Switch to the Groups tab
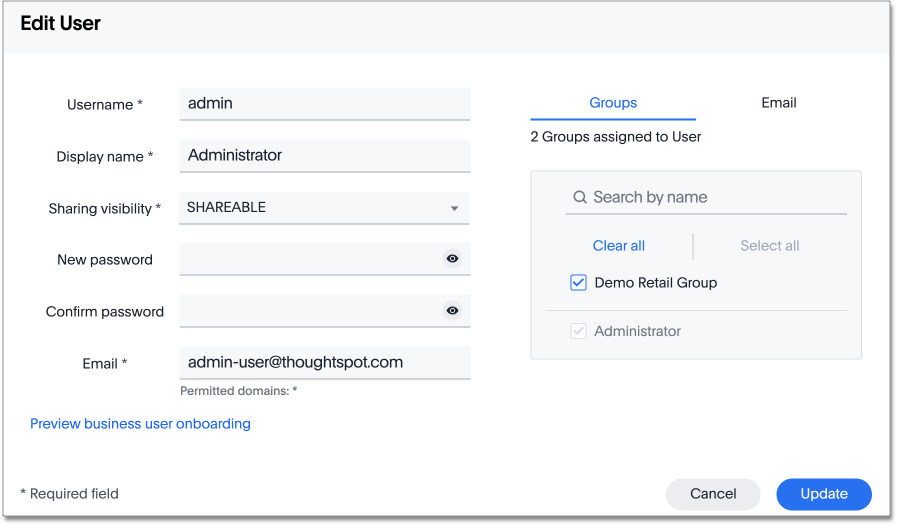 [x=613, y=103]
